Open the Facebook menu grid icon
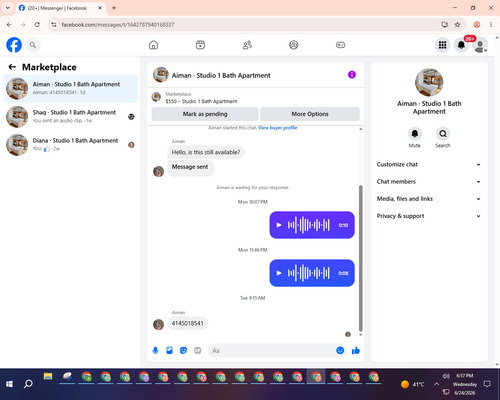The height and width of the screenshot is (400, 500). point(442,45)
